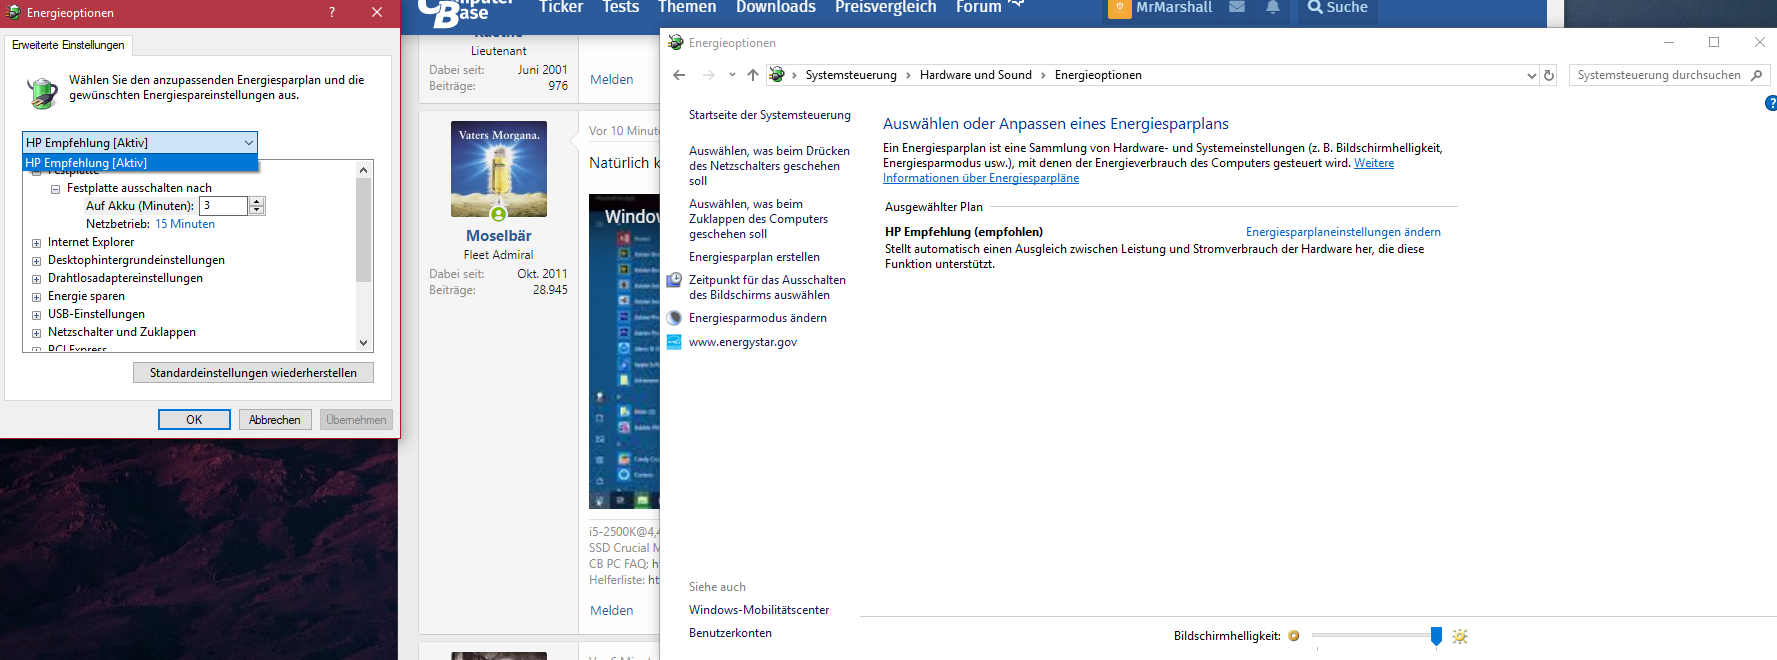This screenshot has width=1777, height=660.
Task: Open Preisvergleich on ComputerBase
Action: tap(886, 7)
